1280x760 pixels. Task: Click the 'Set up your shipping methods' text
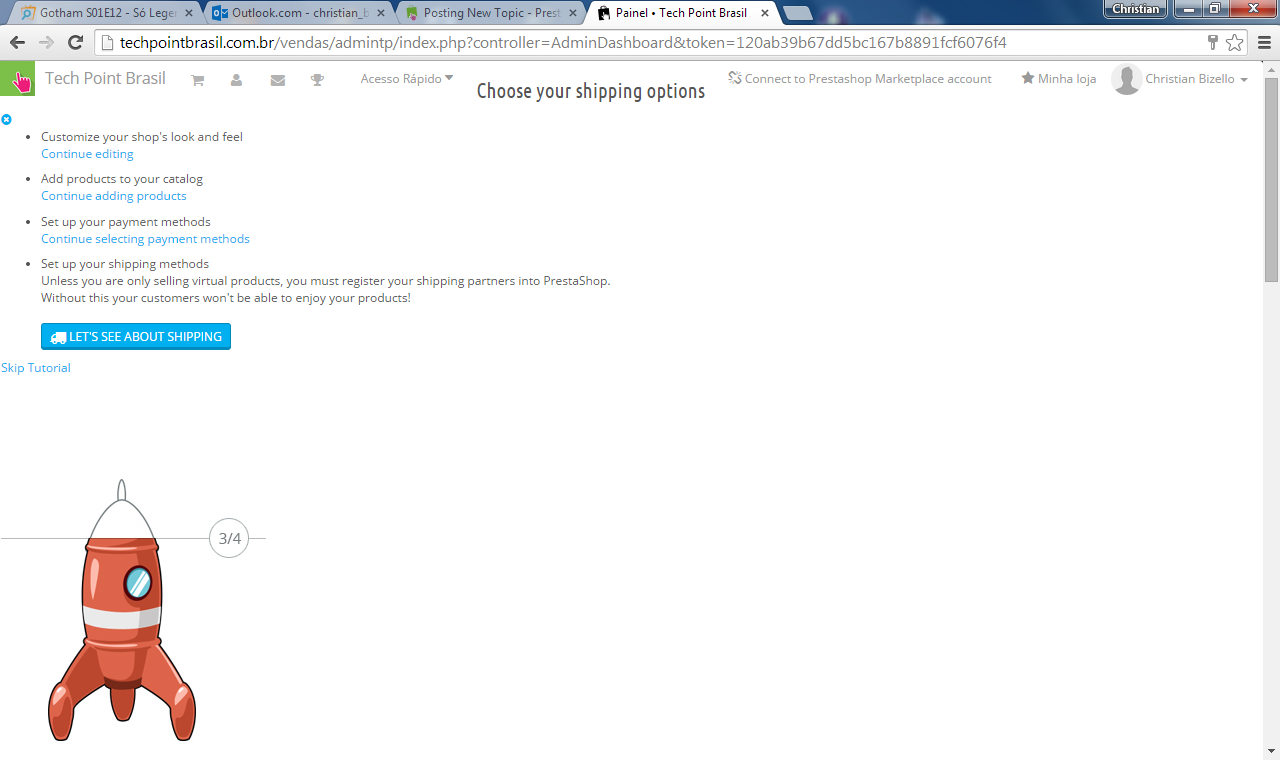point(125,264)
